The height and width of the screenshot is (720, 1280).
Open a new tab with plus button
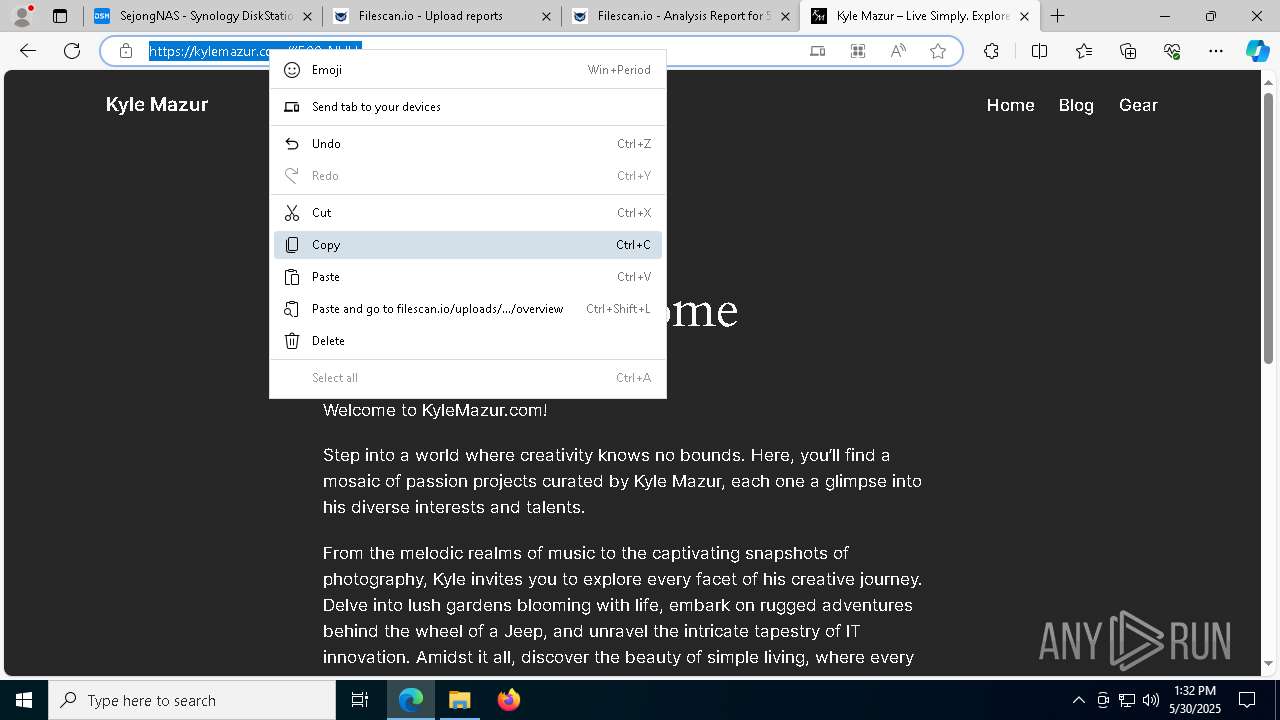tap(1057, 16)
